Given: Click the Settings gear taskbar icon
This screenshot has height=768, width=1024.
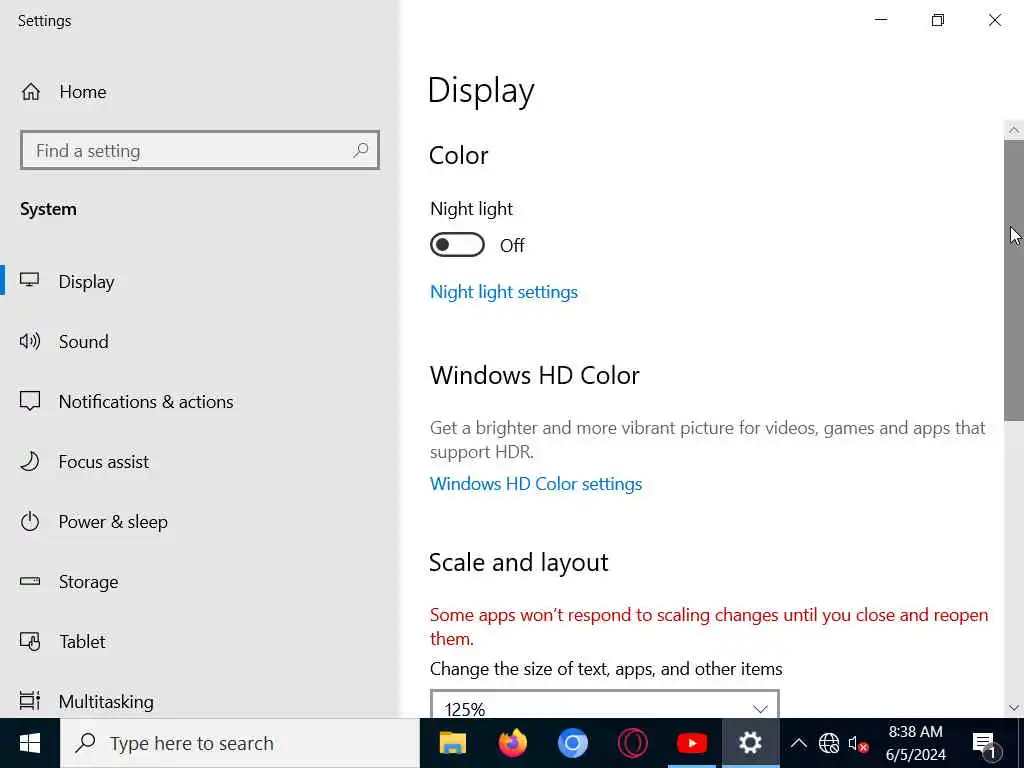Looking at the screenshot, I should 750,743.
